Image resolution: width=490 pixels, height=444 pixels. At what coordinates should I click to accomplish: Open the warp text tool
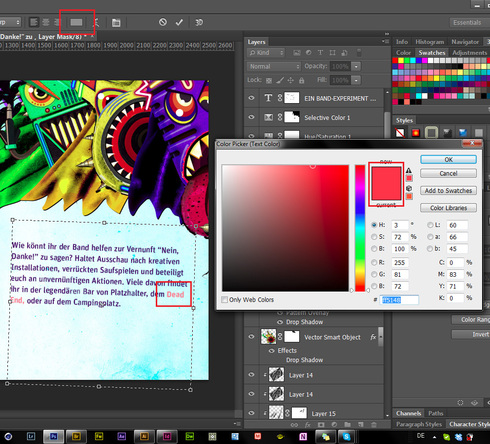click(x=96, y=22)
